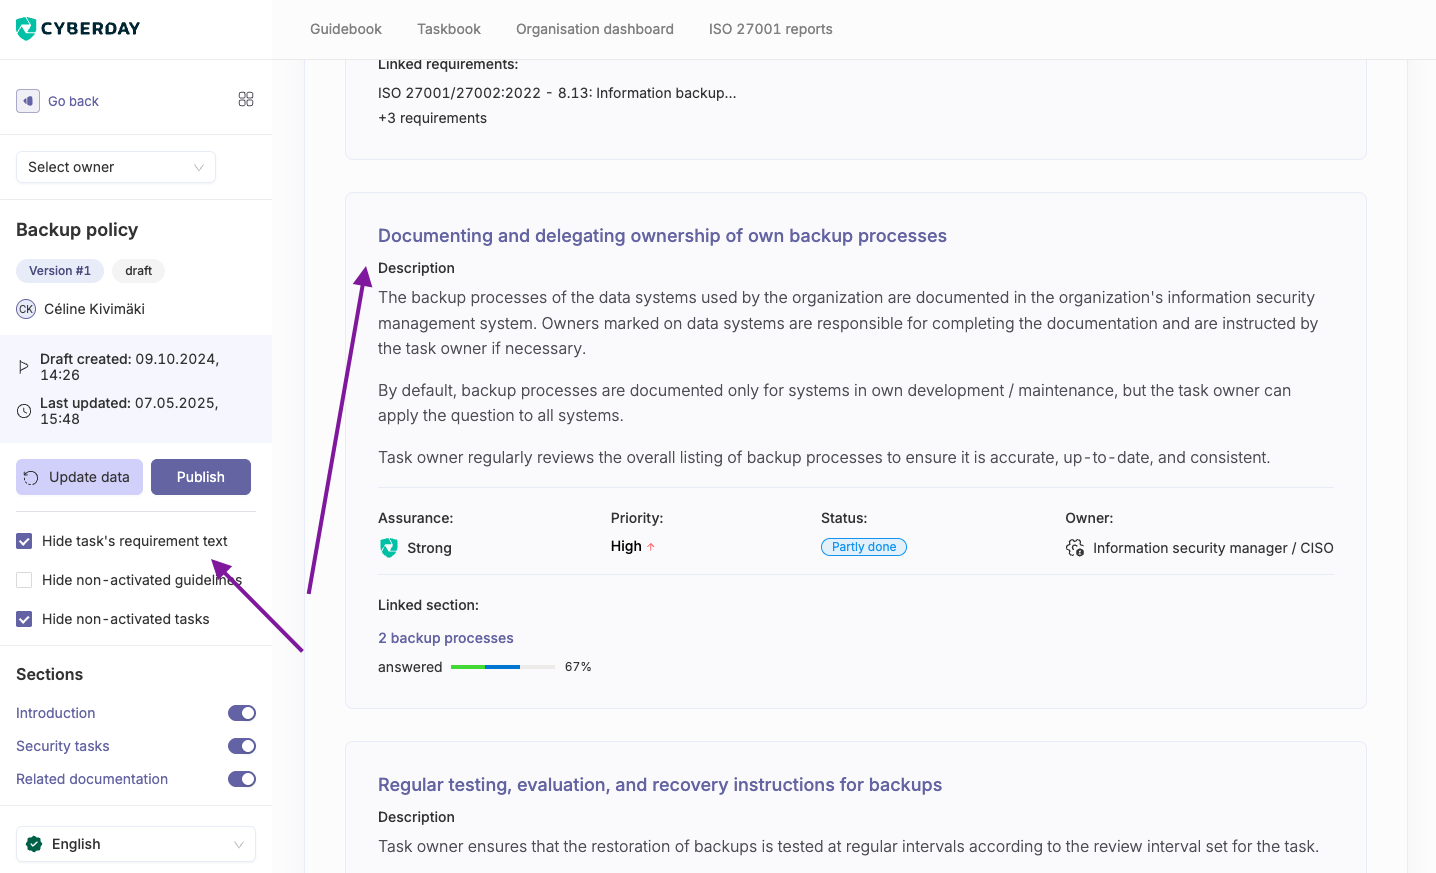Click the 67% value text
Image resolution: width=1436 pixels, height=873 pixels.
[578, 667]
